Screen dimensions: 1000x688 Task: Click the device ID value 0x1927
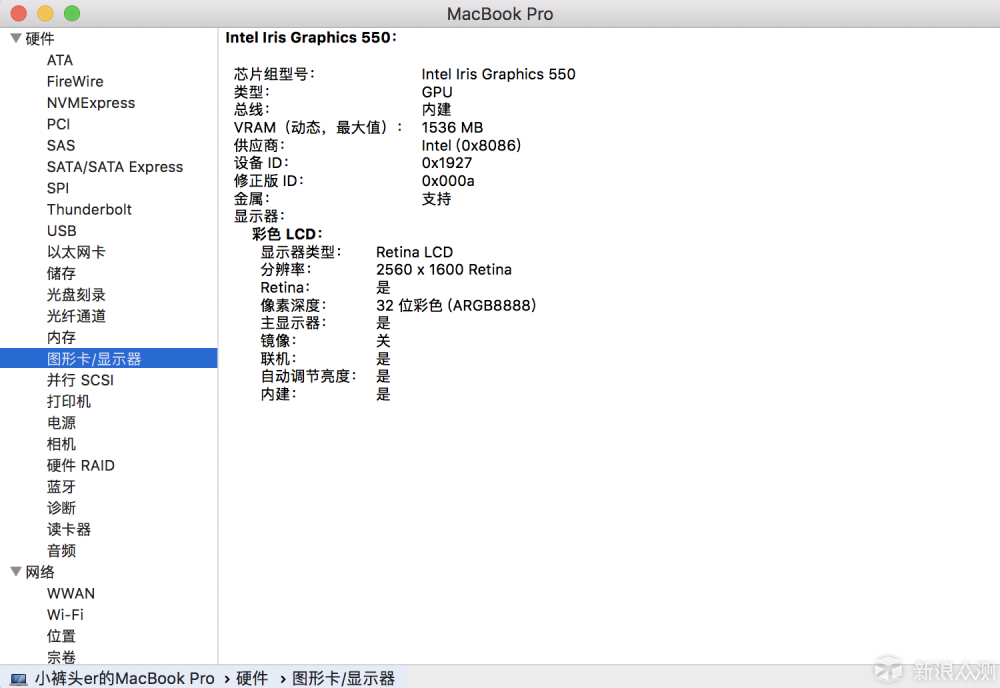446,163
